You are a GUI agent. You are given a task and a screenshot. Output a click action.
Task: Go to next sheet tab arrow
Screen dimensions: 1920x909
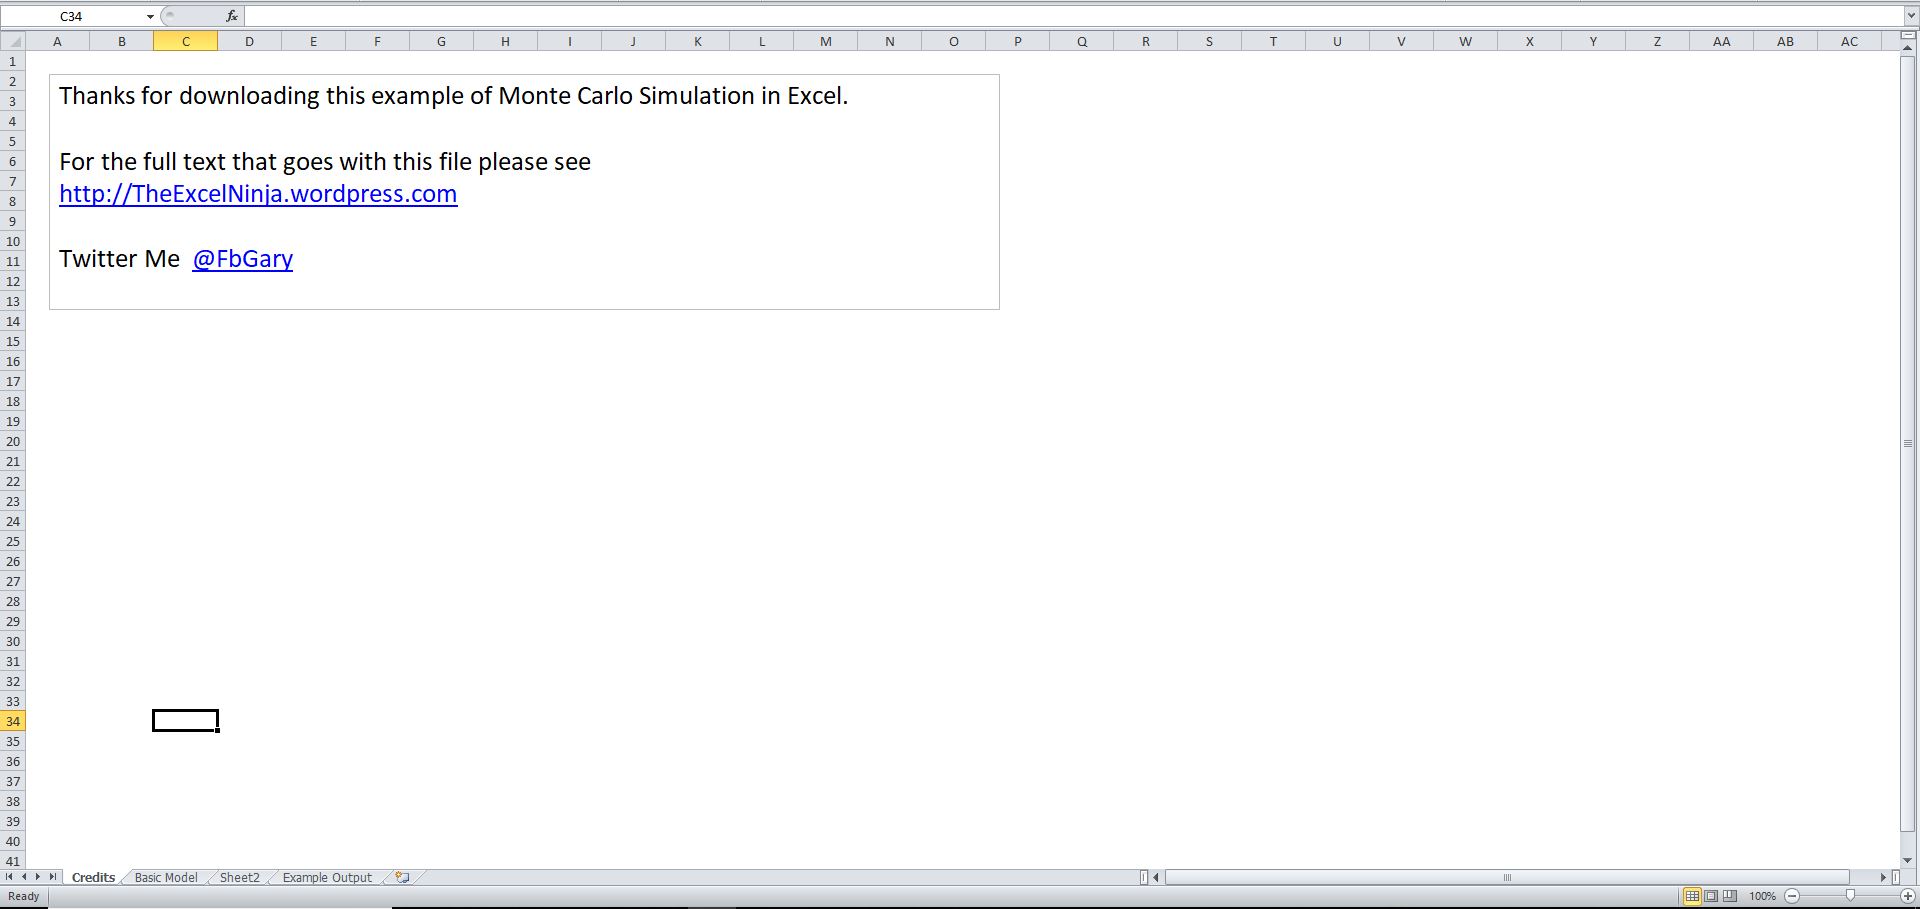38,877
